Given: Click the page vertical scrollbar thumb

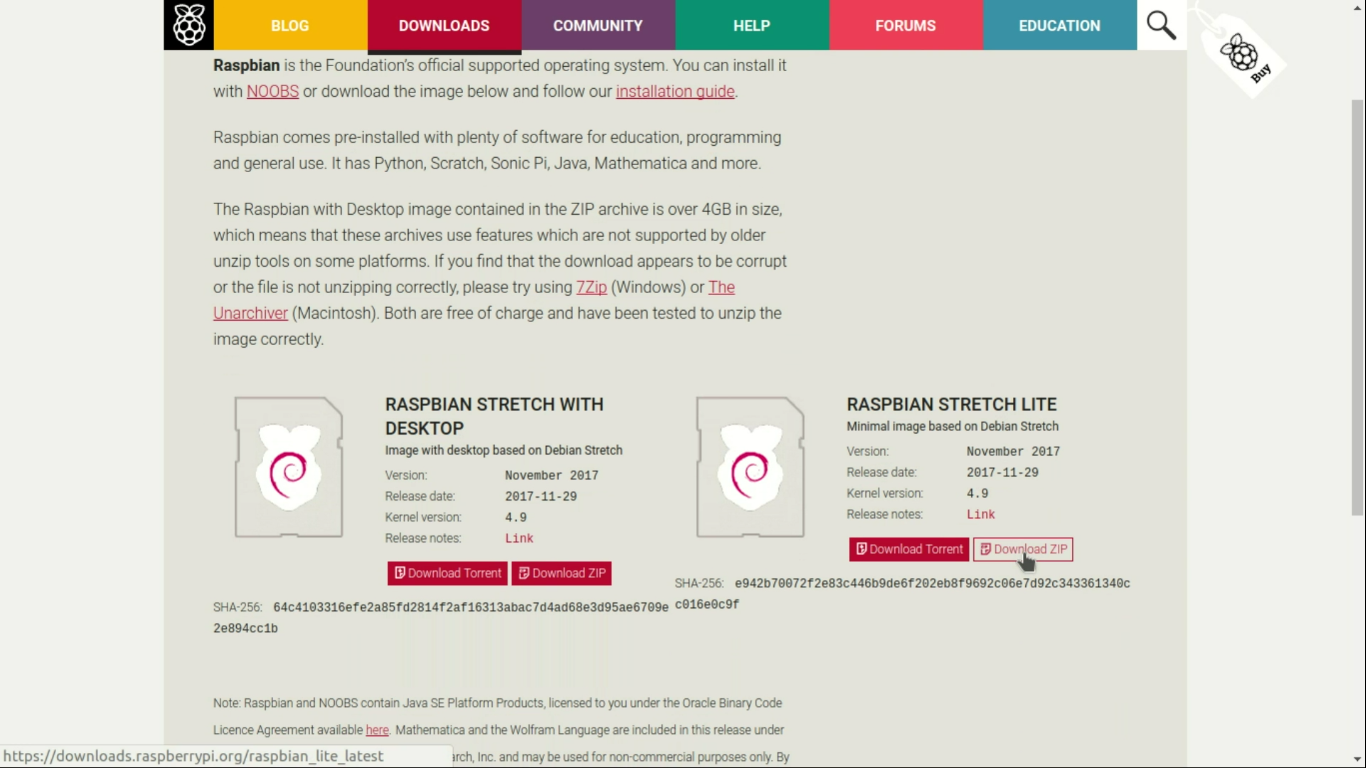Looking at the screenshot, I should [x=1357, y=308].
